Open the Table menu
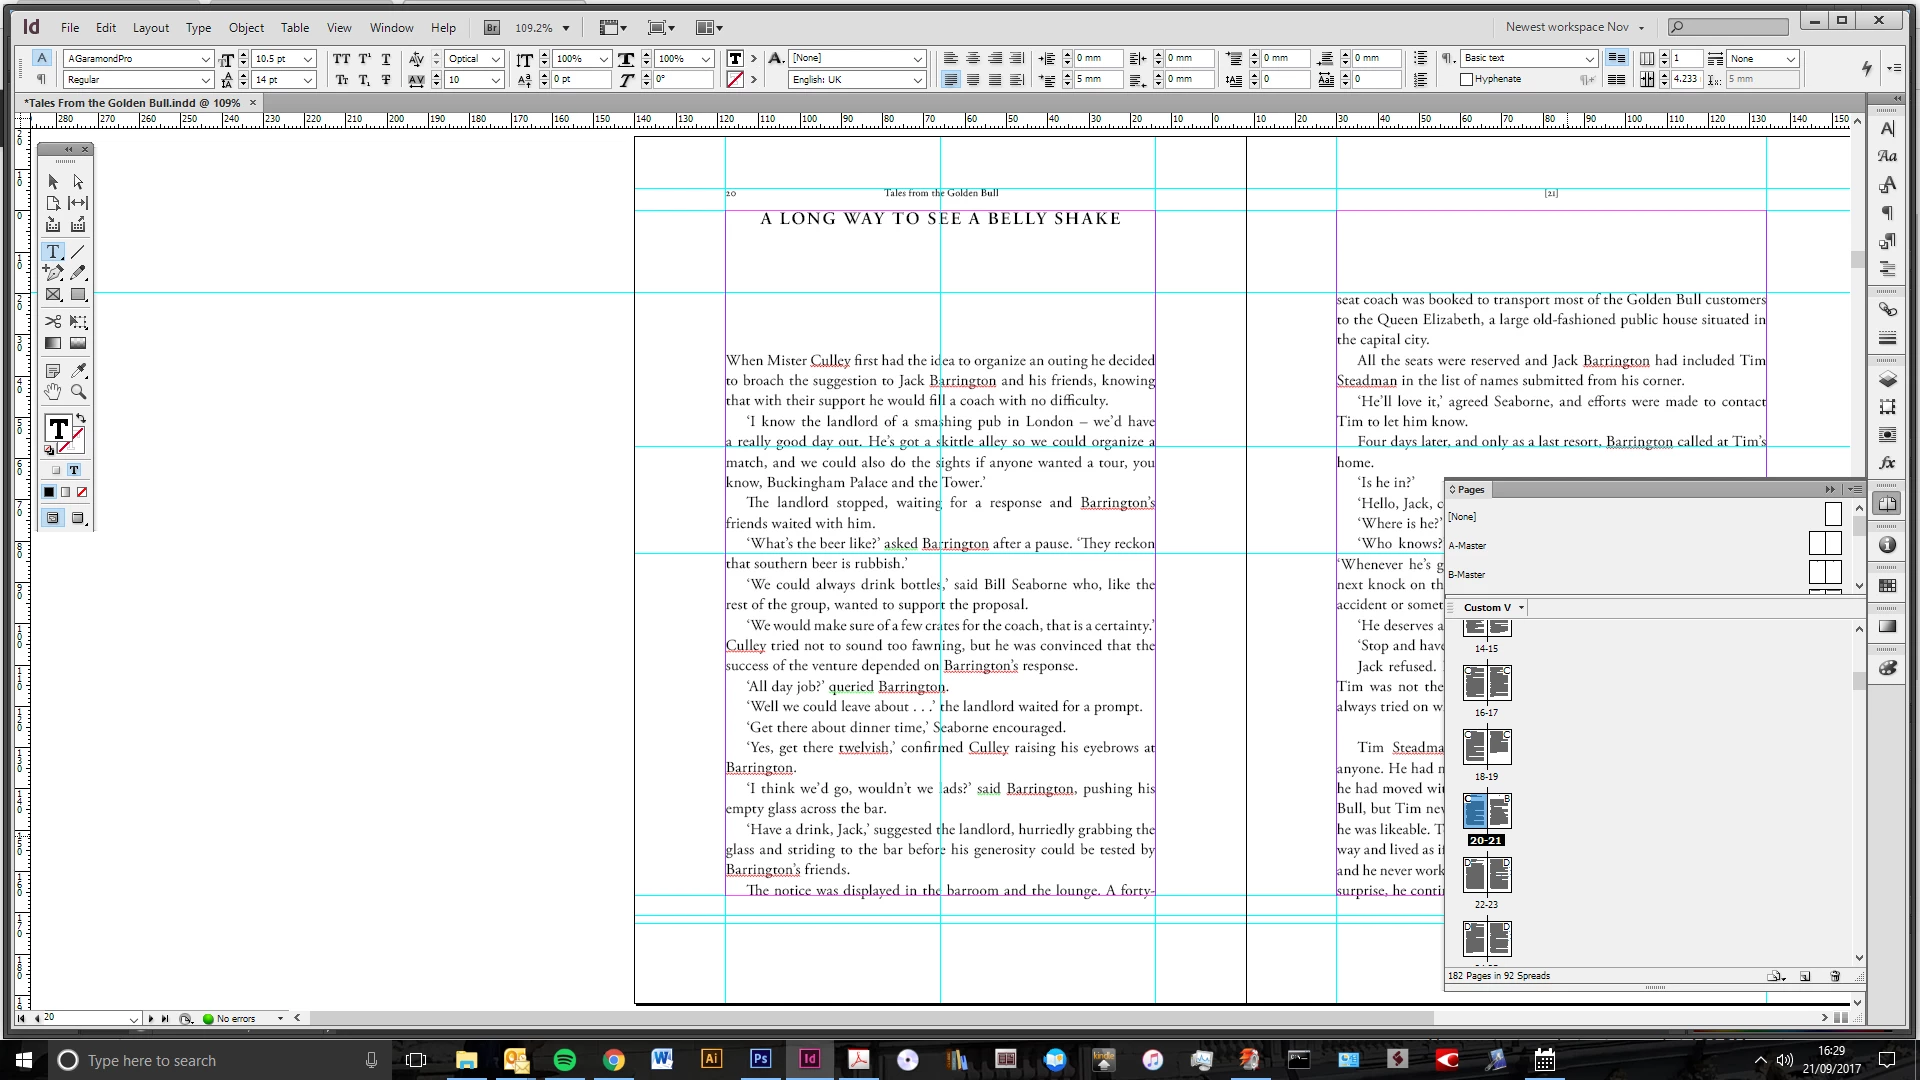Screen dimensions: 1920x1080 tap(294, 28)
